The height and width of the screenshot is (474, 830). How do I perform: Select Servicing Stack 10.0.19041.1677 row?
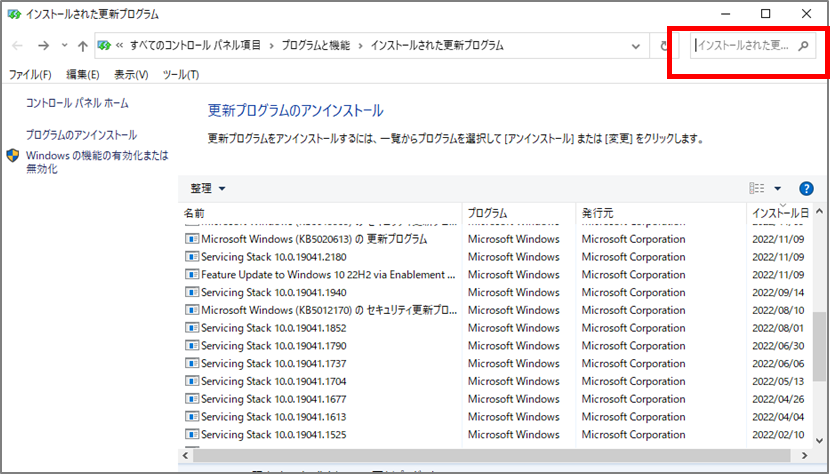[494, 399]
